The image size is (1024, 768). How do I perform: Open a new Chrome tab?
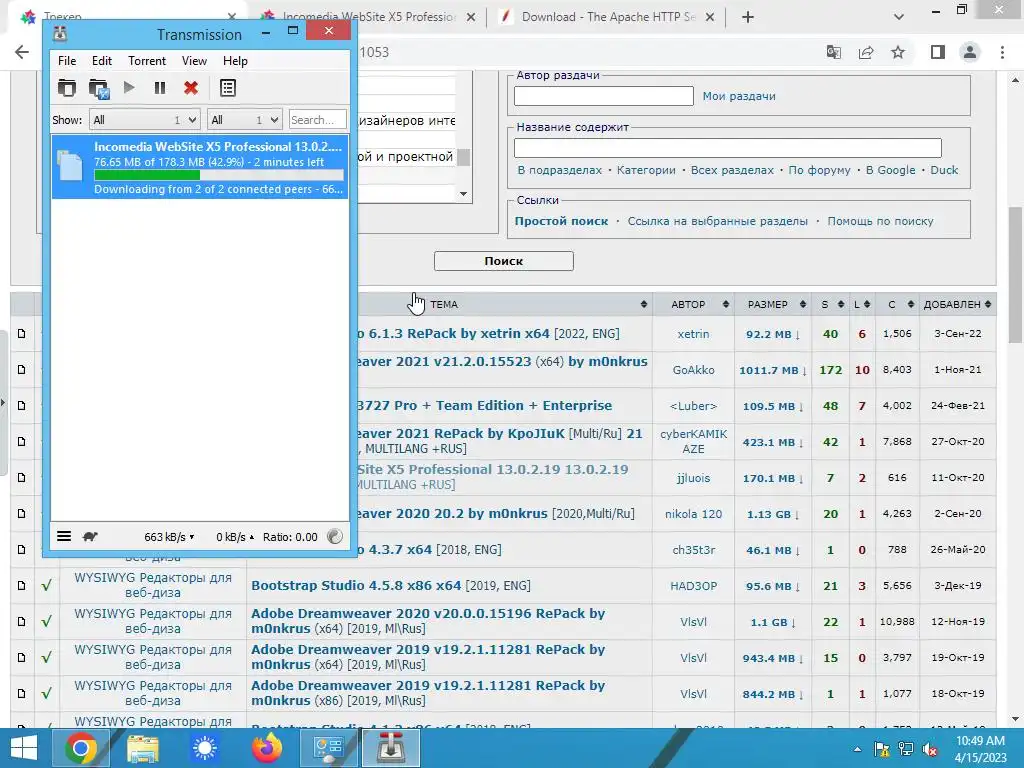pos(748,17)
